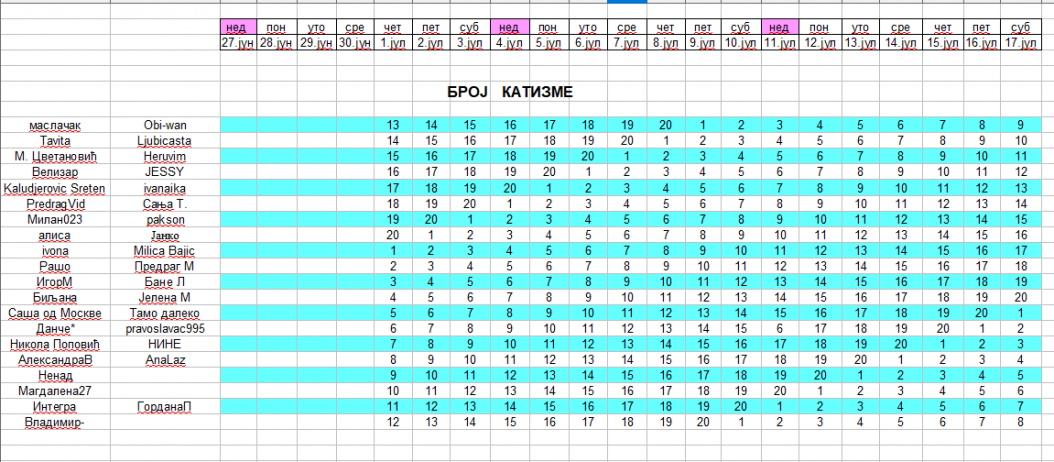This screenshot has width=1054, height=462.
Task: Select the НИНЕ cell
Action: click(x=165, y=344)
